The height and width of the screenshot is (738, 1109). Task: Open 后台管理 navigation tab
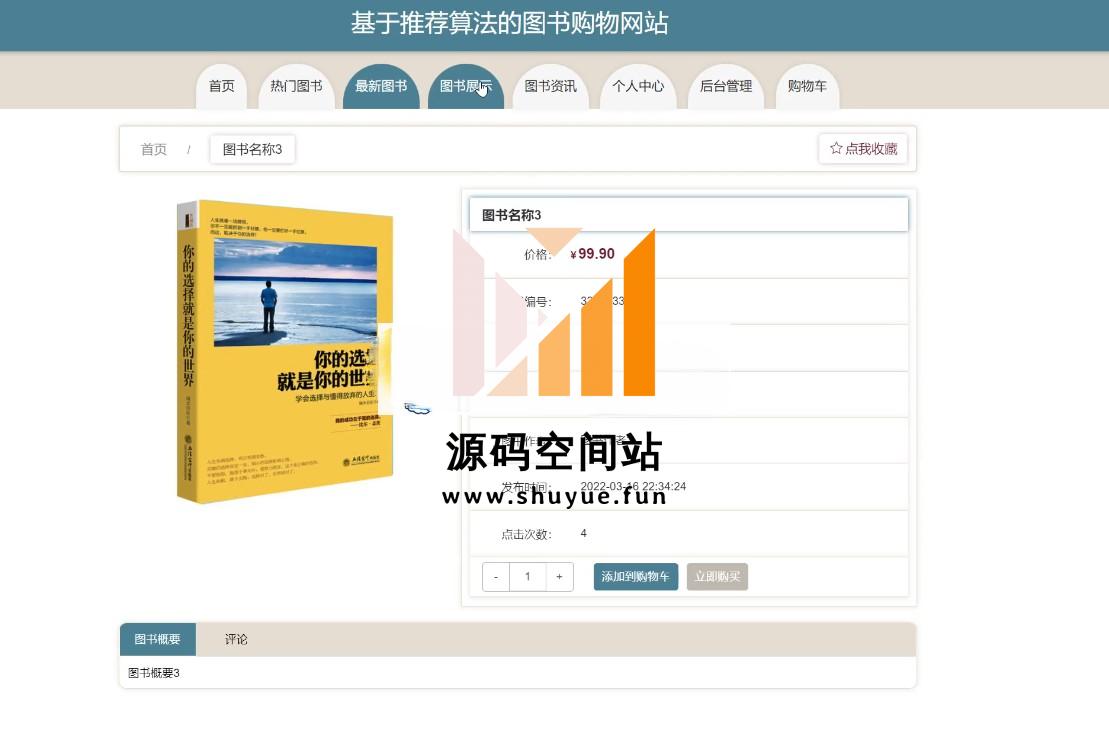pyautogui.click(x=726, y=86)
